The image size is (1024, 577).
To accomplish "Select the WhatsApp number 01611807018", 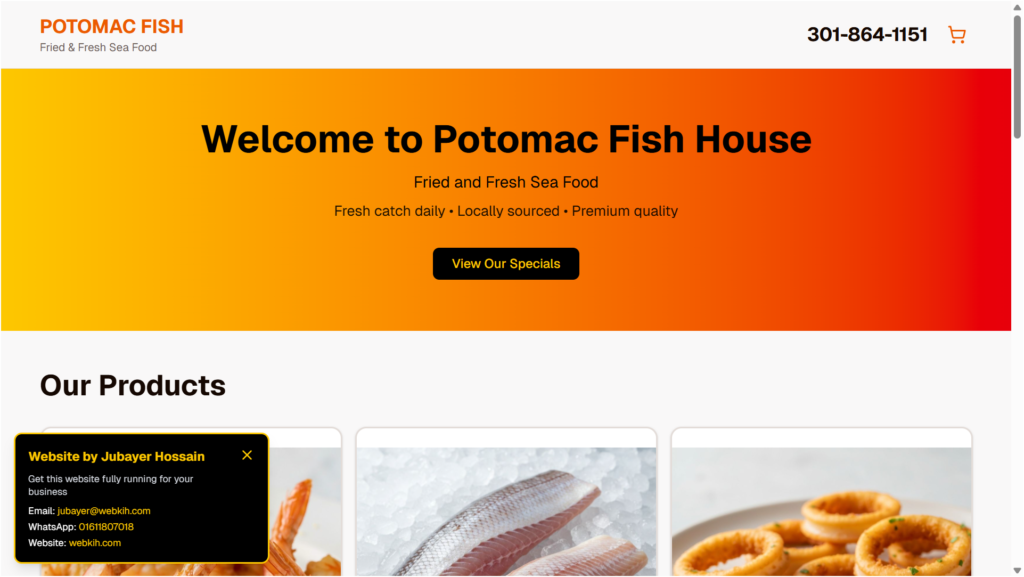I will [106, 527].
